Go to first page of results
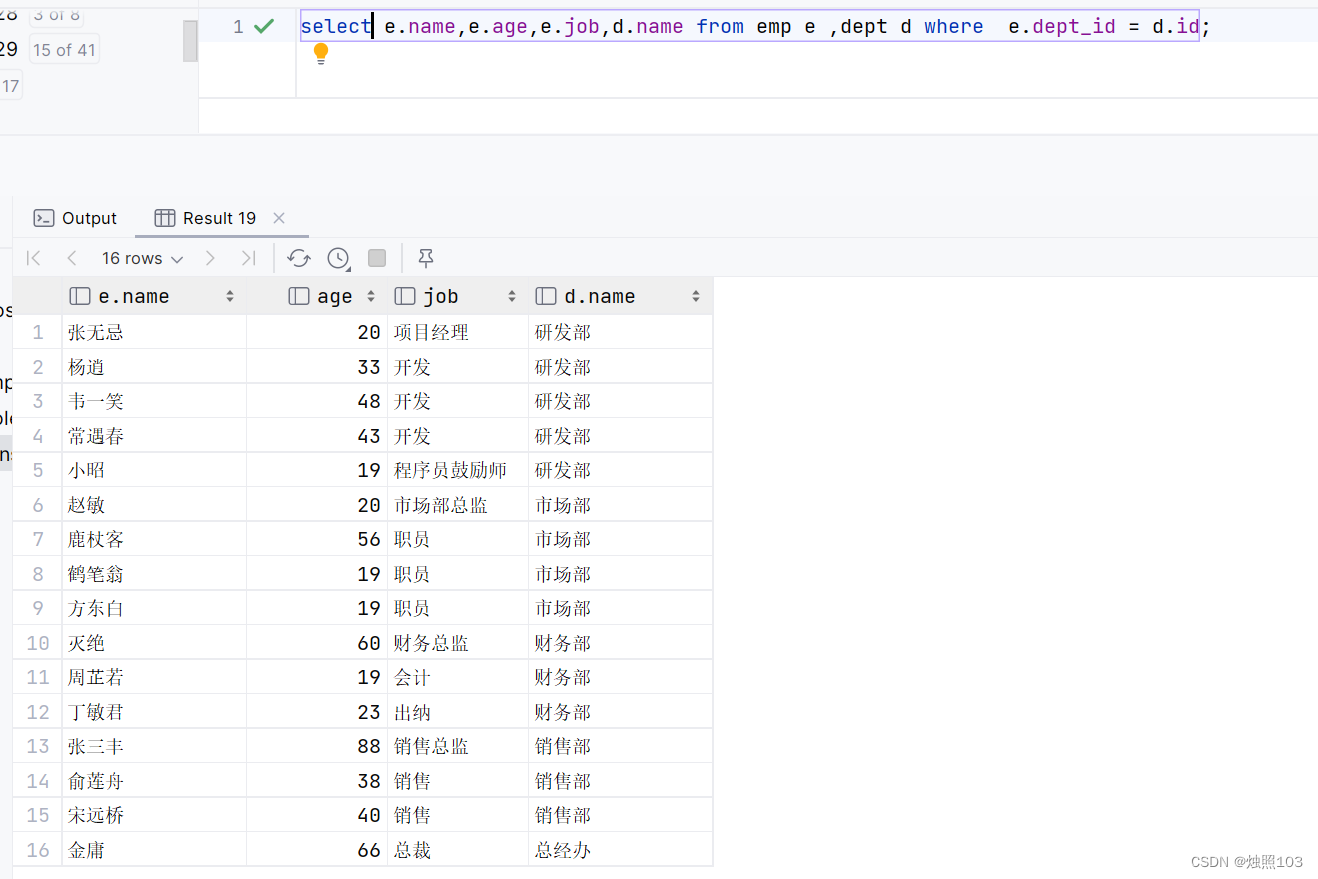Screen dimensions: 1318x879 point(33,258)
